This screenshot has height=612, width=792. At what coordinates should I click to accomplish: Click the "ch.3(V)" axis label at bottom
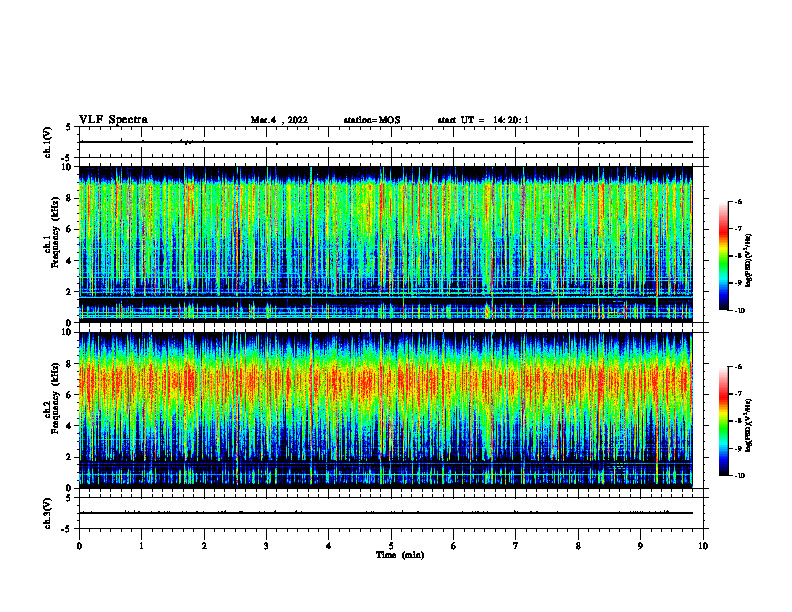click(x=48, y=513)
